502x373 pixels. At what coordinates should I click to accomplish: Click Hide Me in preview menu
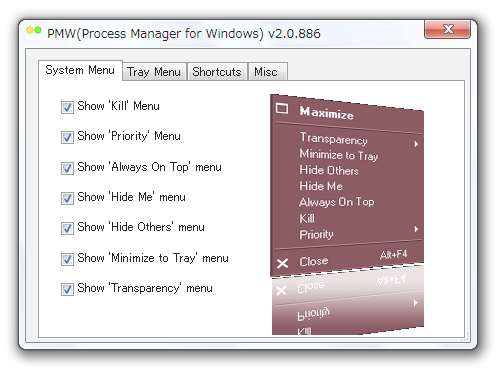321,186
